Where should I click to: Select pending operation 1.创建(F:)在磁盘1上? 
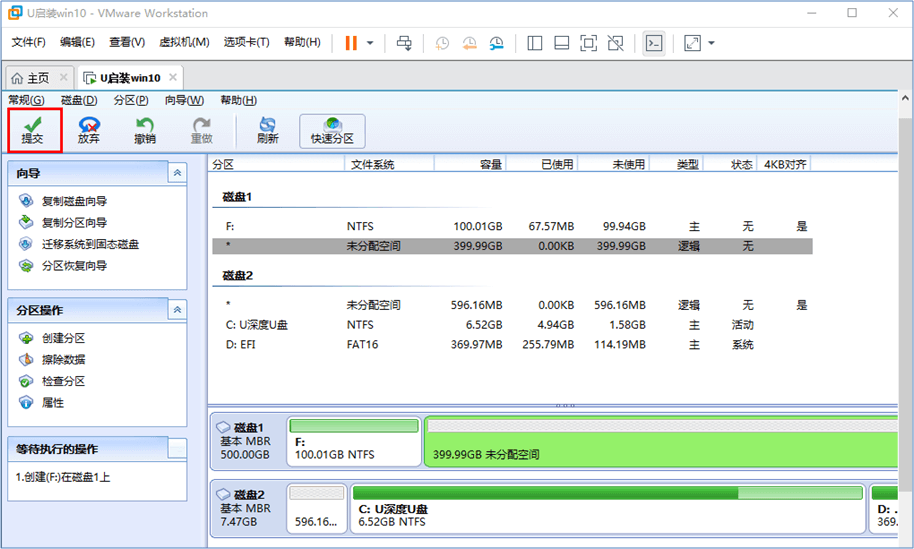pos(63,477)
